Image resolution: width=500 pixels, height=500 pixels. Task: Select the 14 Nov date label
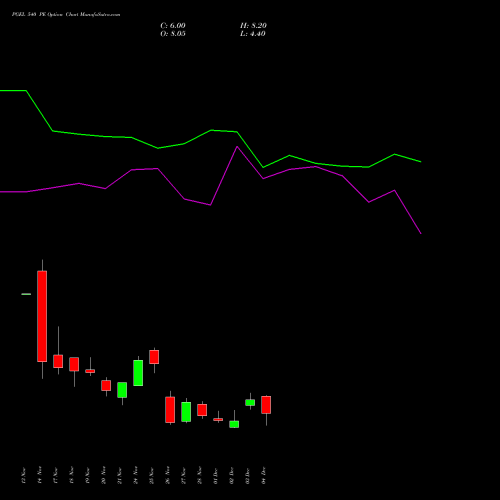pos(40,475)
